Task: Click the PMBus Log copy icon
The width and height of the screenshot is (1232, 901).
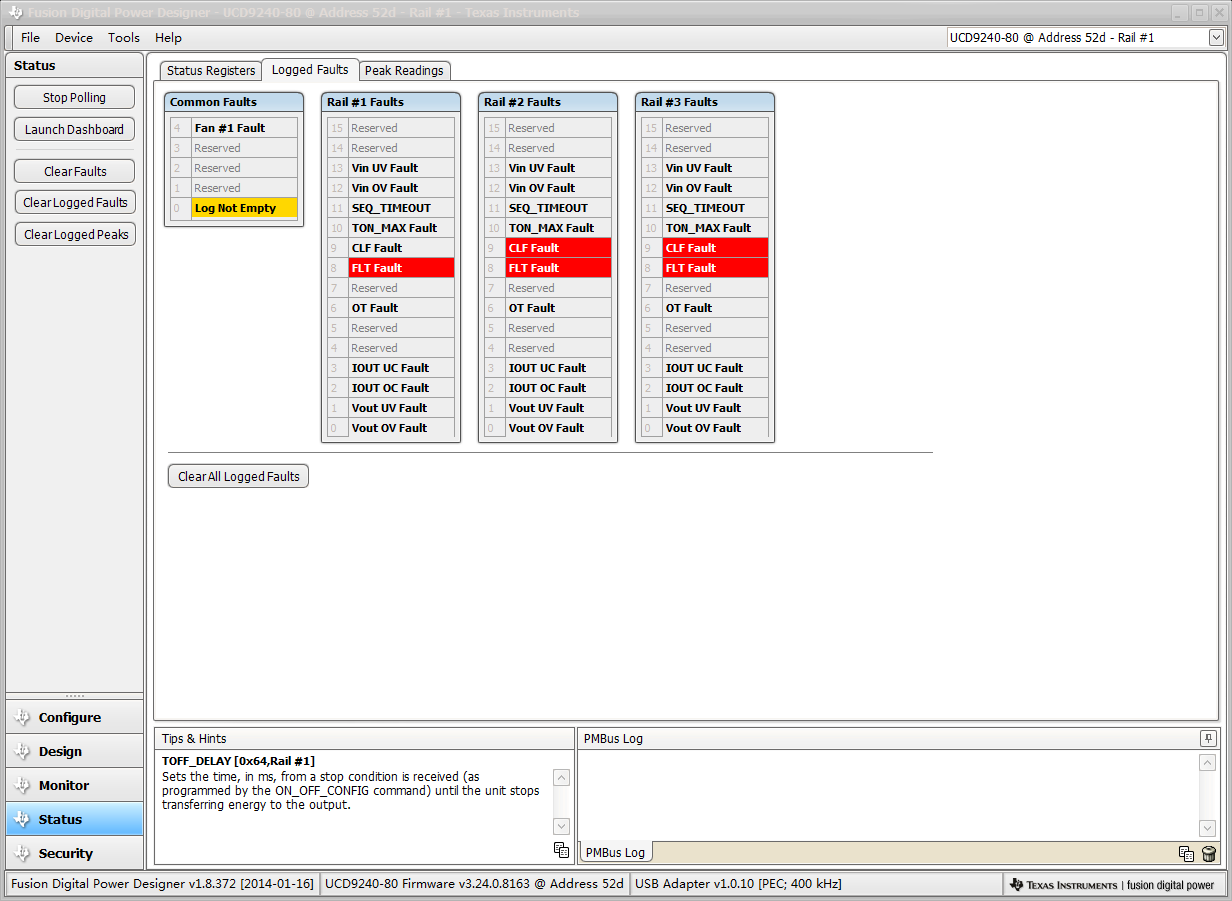Action: click(x=1186, y=854)
